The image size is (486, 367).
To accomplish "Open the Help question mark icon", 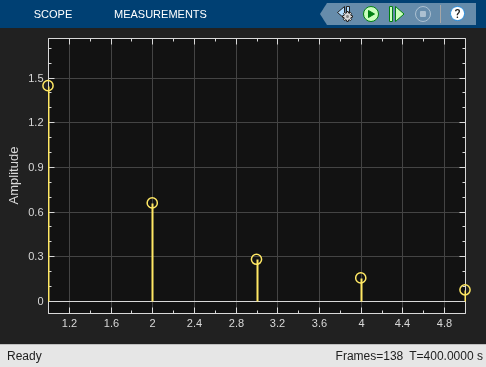I will coord(457,14).
